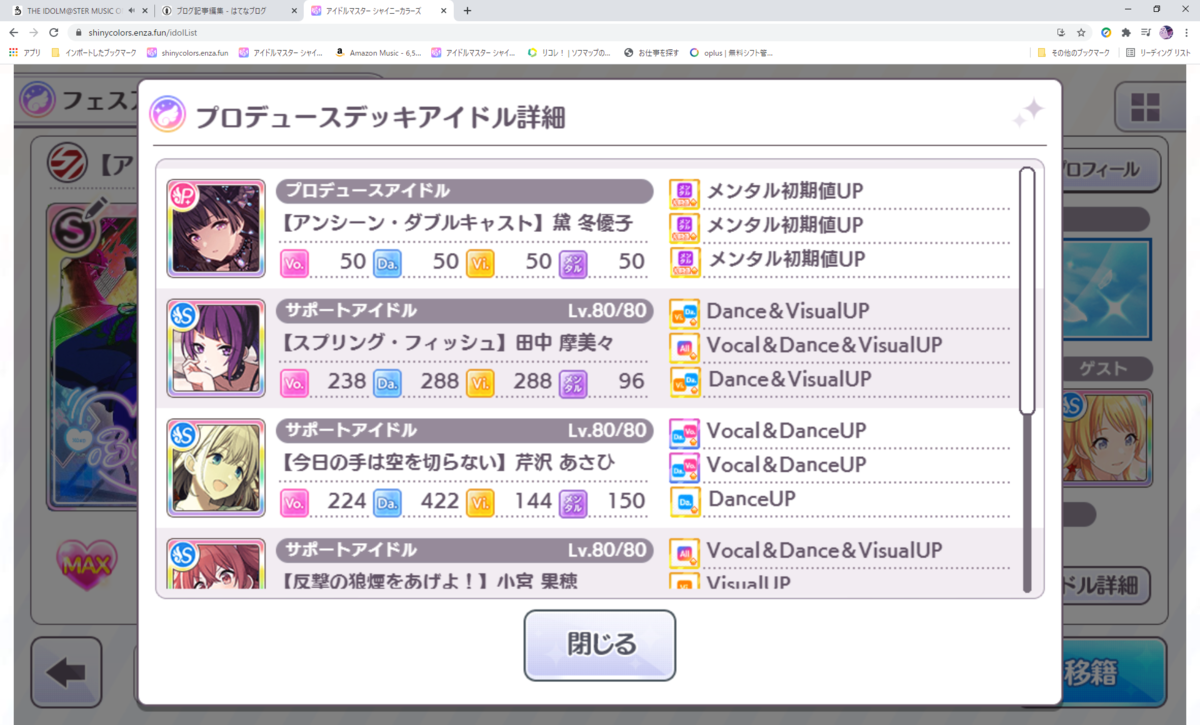Click the guest idol thumbnail under ゲスト
1200x725 pixels.
coord(1108,438)
